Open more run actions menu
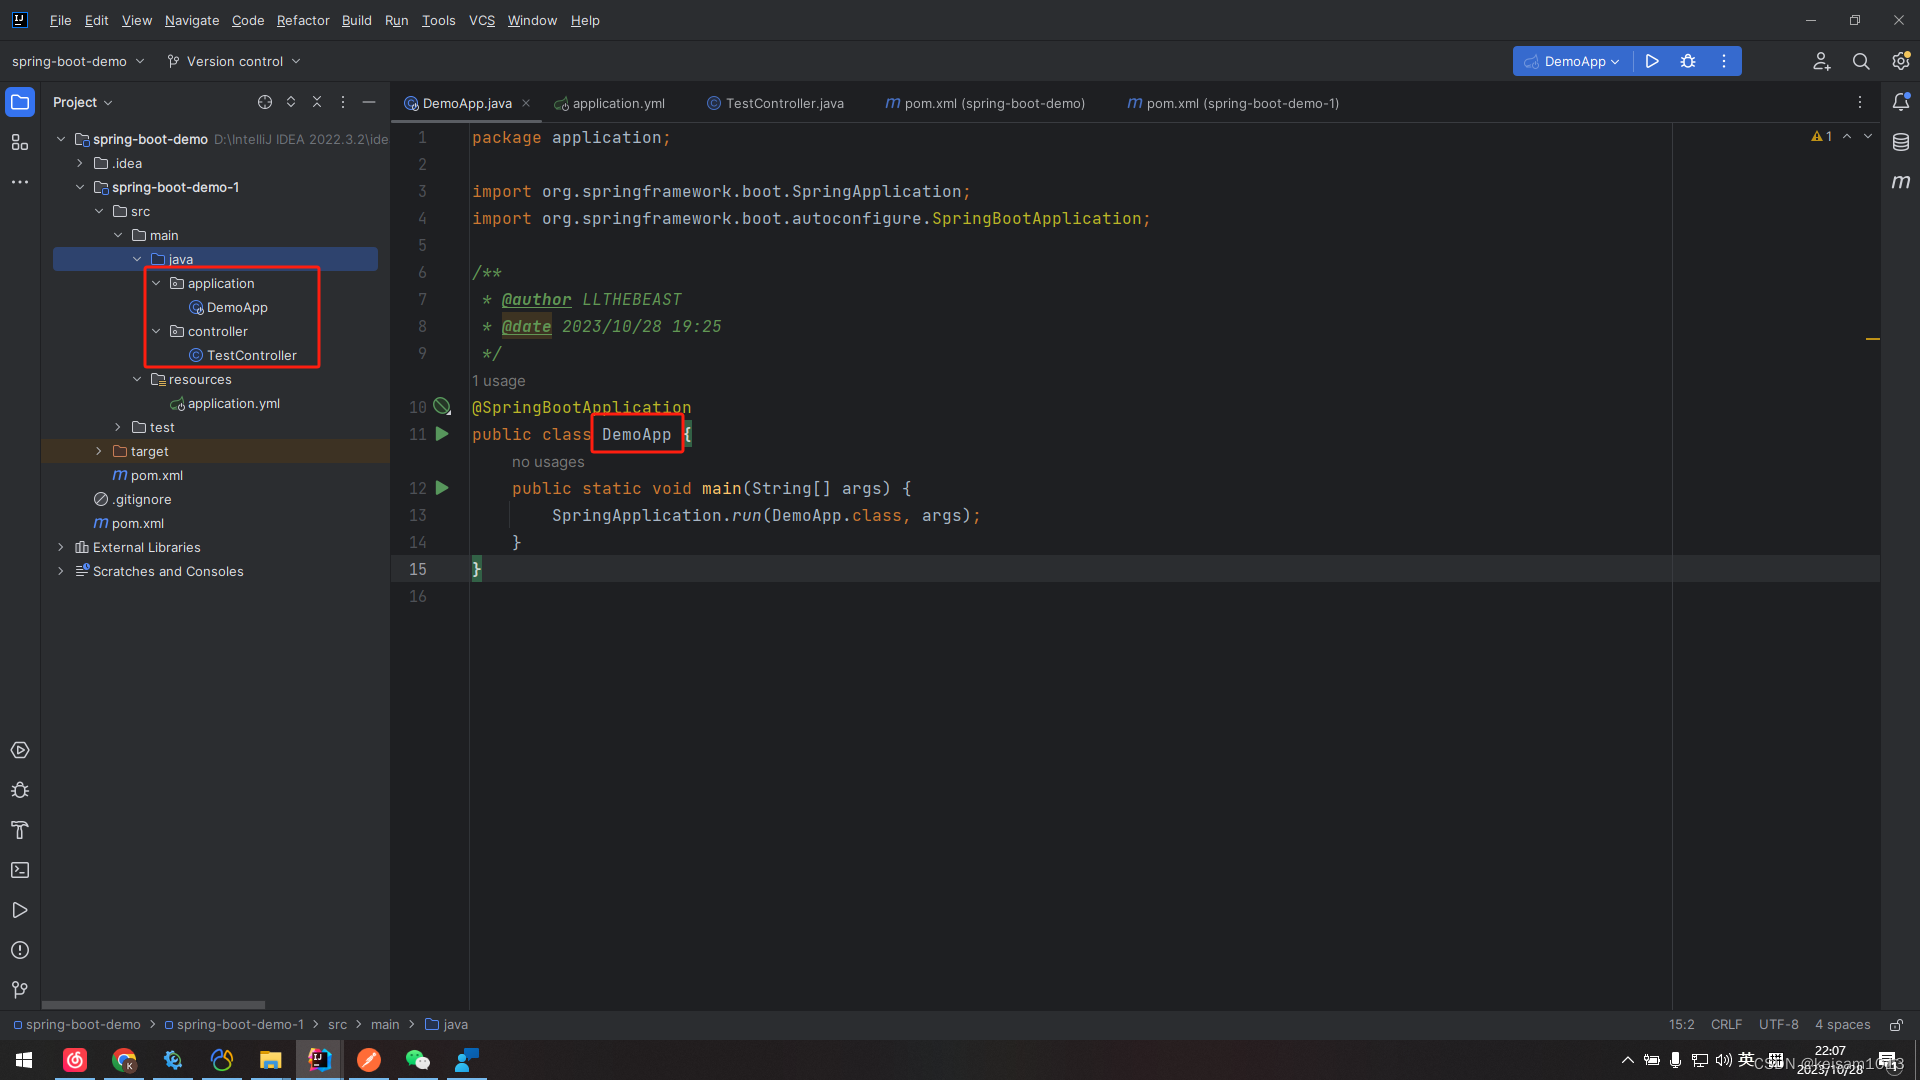 [x=1724, y=61]
